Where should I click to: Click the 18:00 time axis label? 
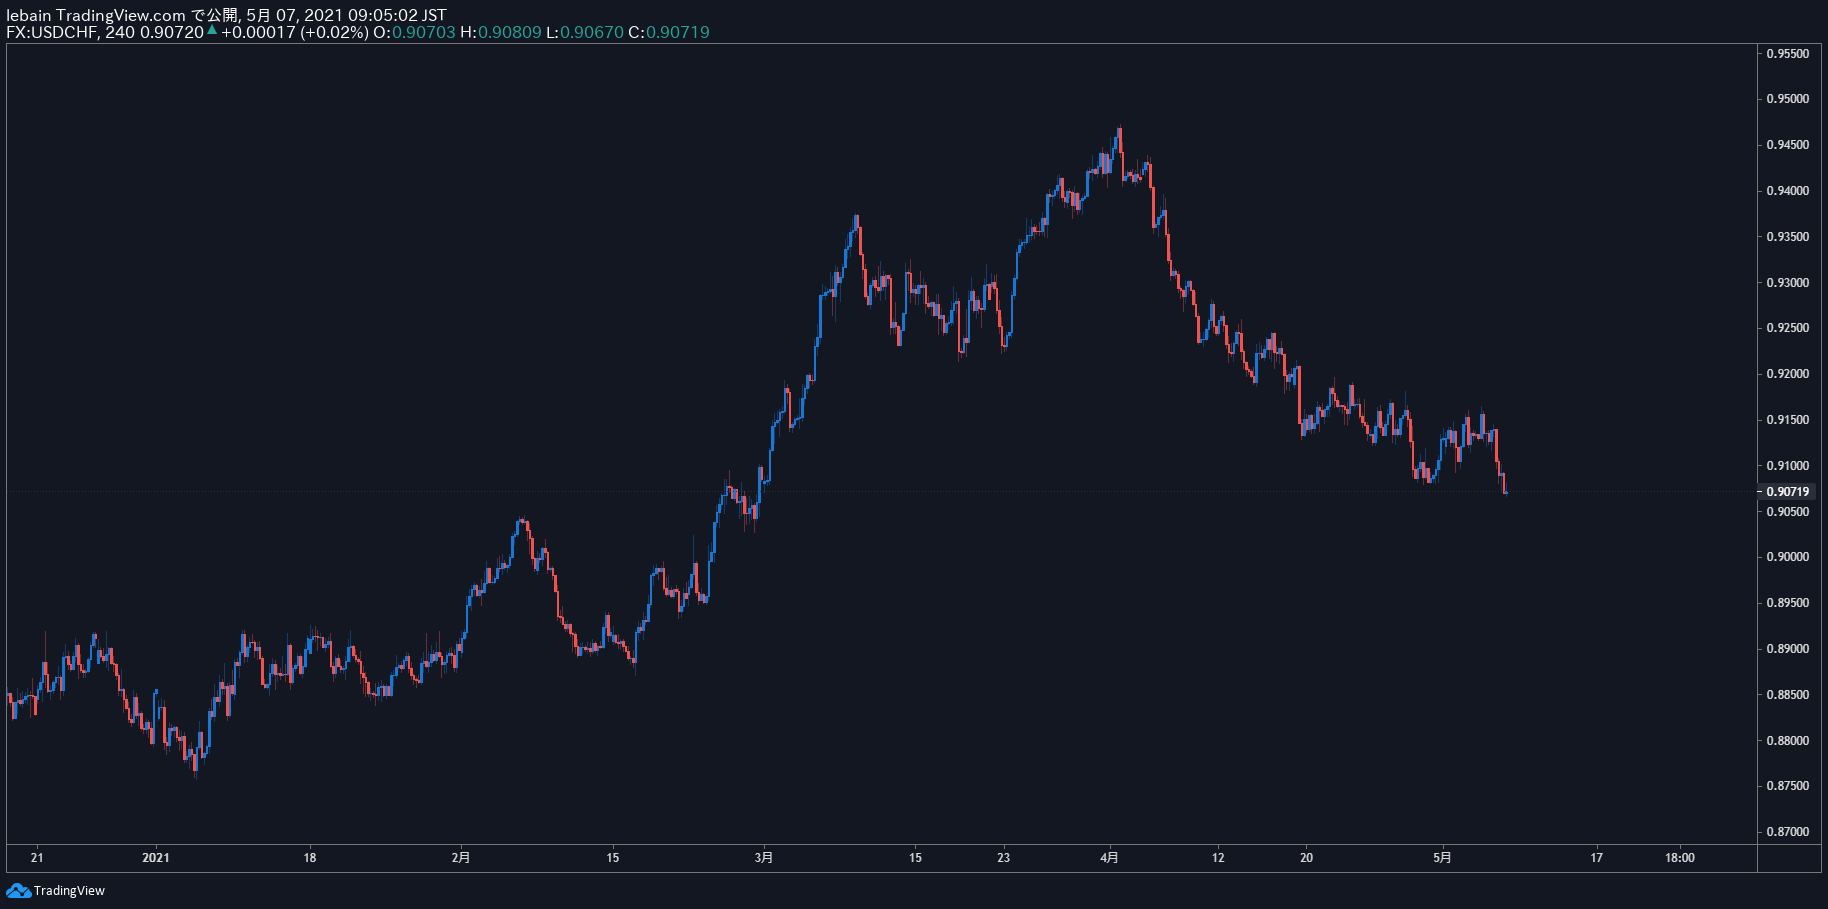click(1680, 857)
